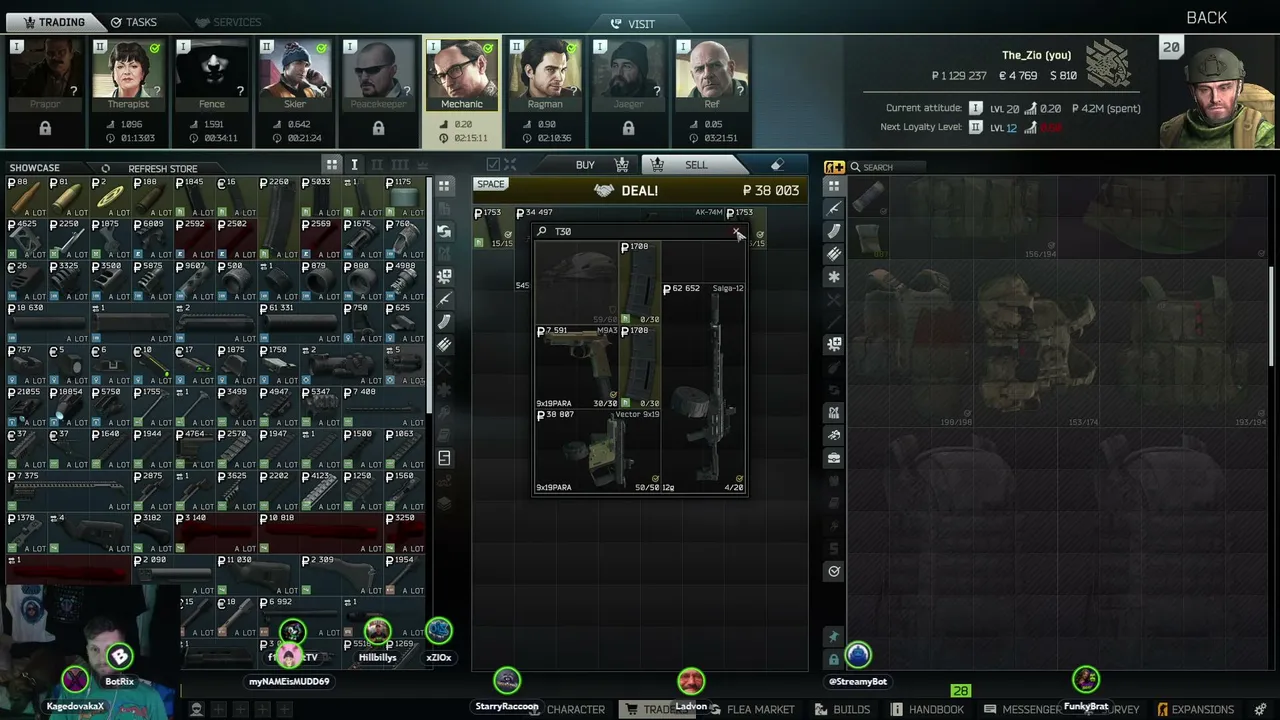The height and width of the screenshot is (720, 1280).
Task: Select the Saiga-12 shotgun priced 62 652
Action: click(704, 387)
